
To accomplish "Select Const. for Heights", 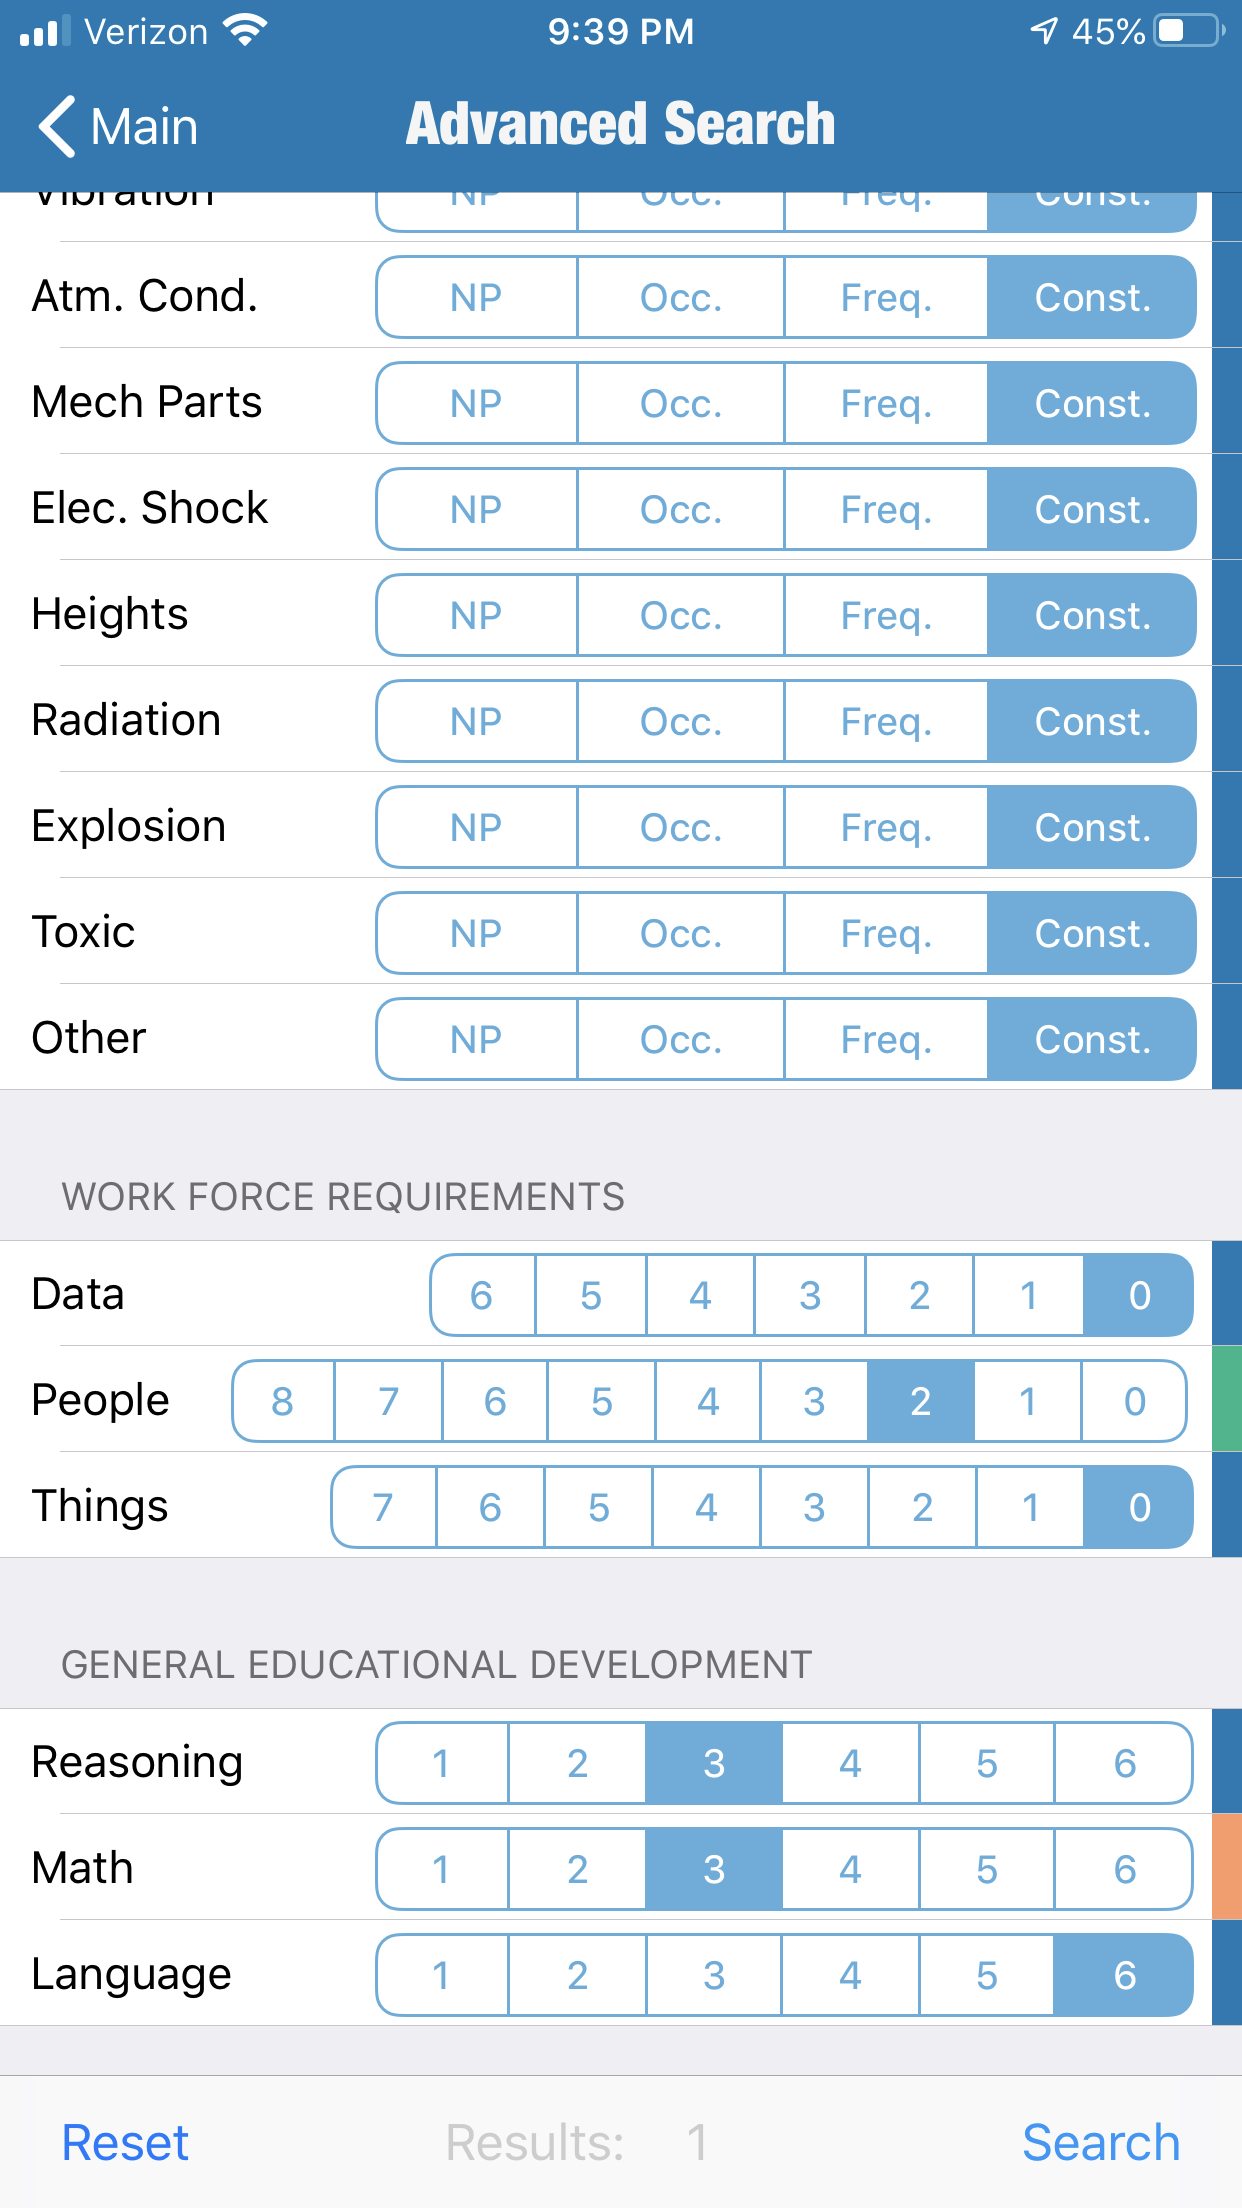I will [x=1092, y=616].
